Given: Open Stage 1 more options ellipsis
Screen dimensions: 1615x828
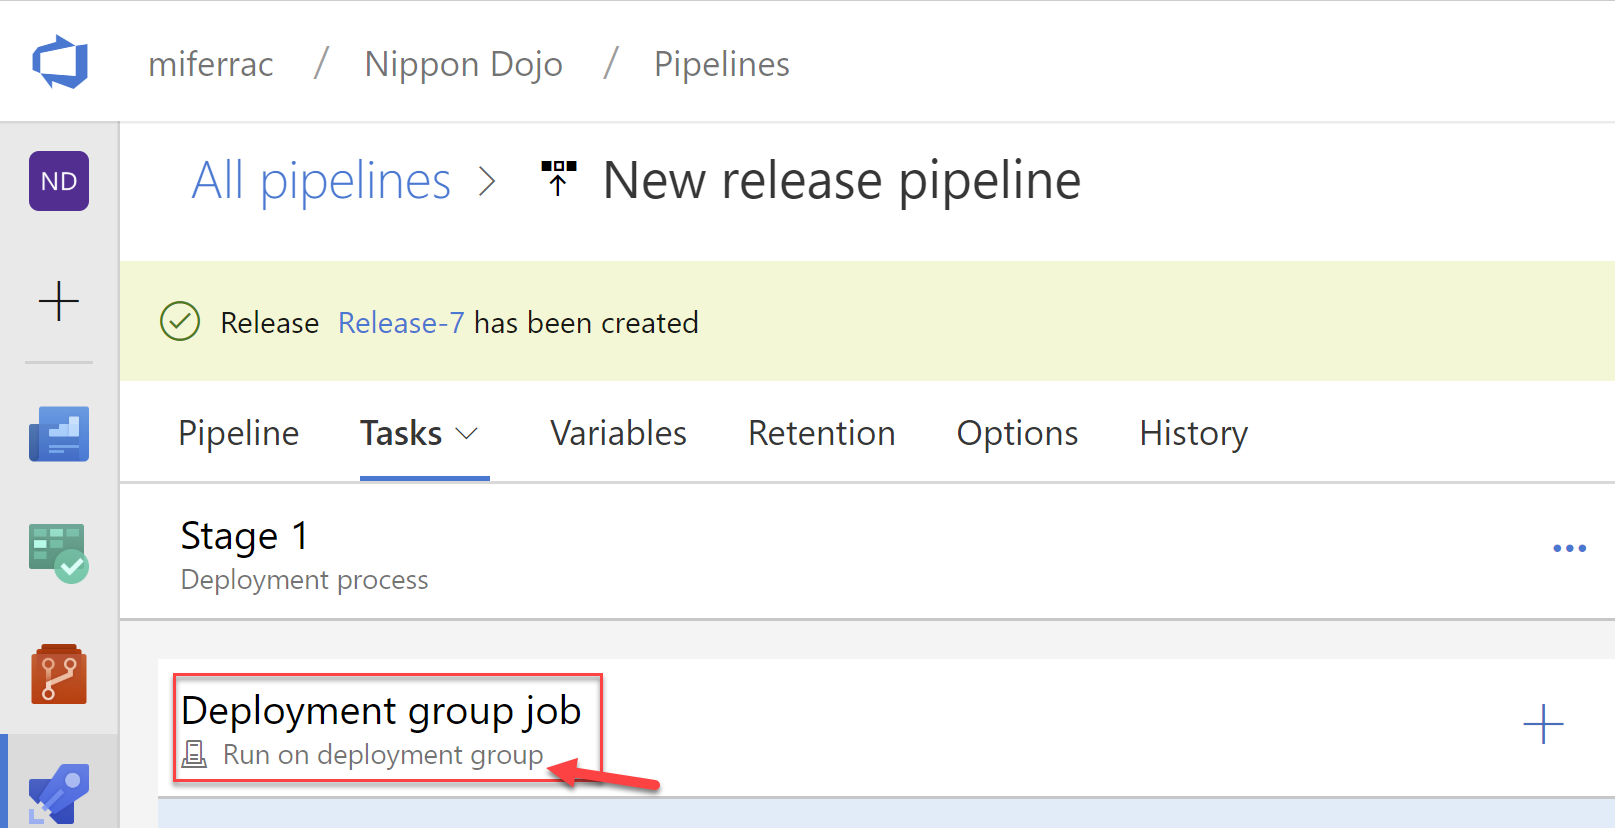Looking at the screenshot, I should pyautogui.click(x=1569, y=548).
